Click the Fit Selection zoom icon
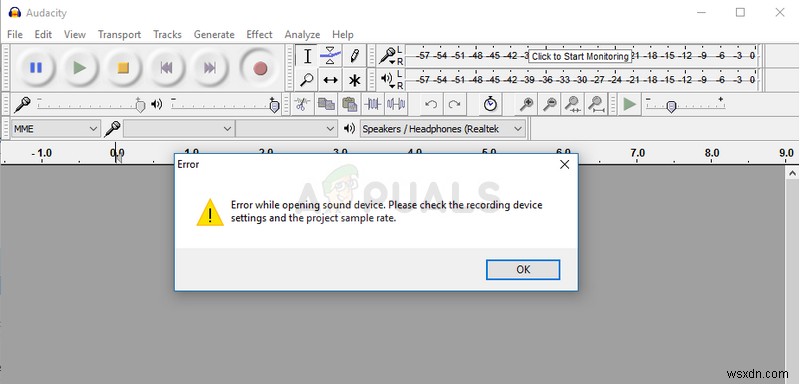The height and width of the screenshot is (384, 800). [x=572, y=105]
